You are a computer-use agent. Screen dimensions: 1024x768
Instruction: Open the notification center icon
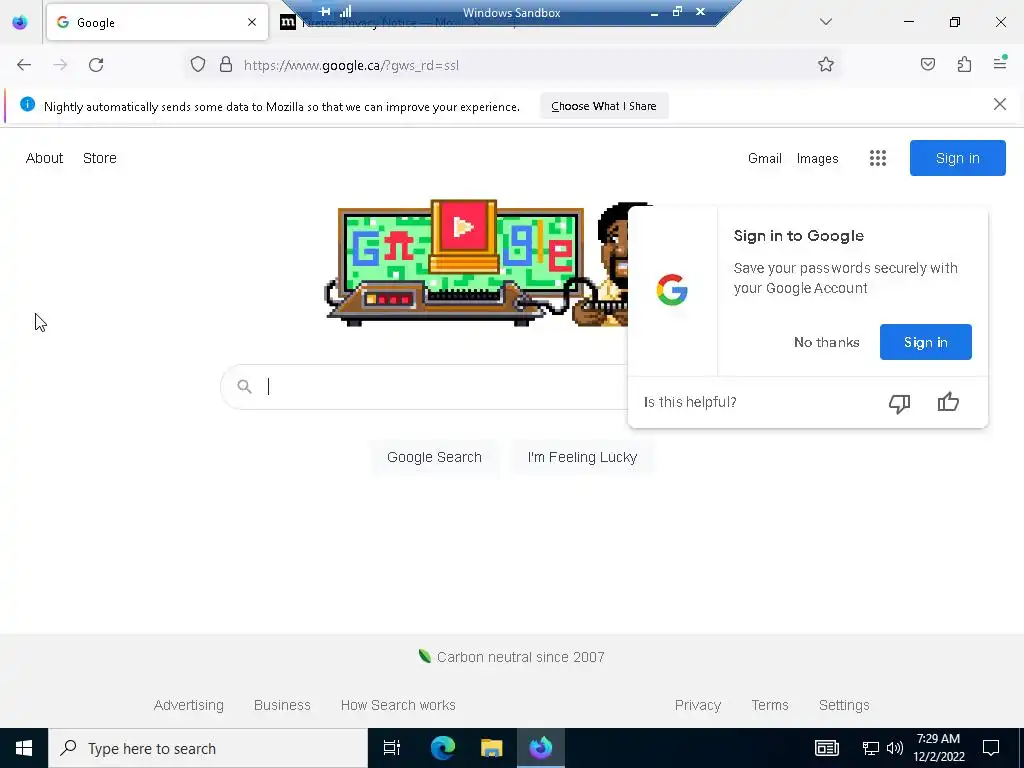click(x=991, y=748)
